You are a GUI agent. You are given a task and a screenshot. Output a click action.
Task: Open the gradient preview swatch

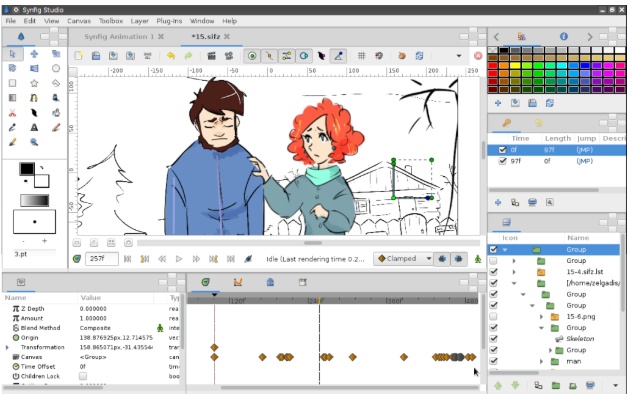click(x=35, y=200)
